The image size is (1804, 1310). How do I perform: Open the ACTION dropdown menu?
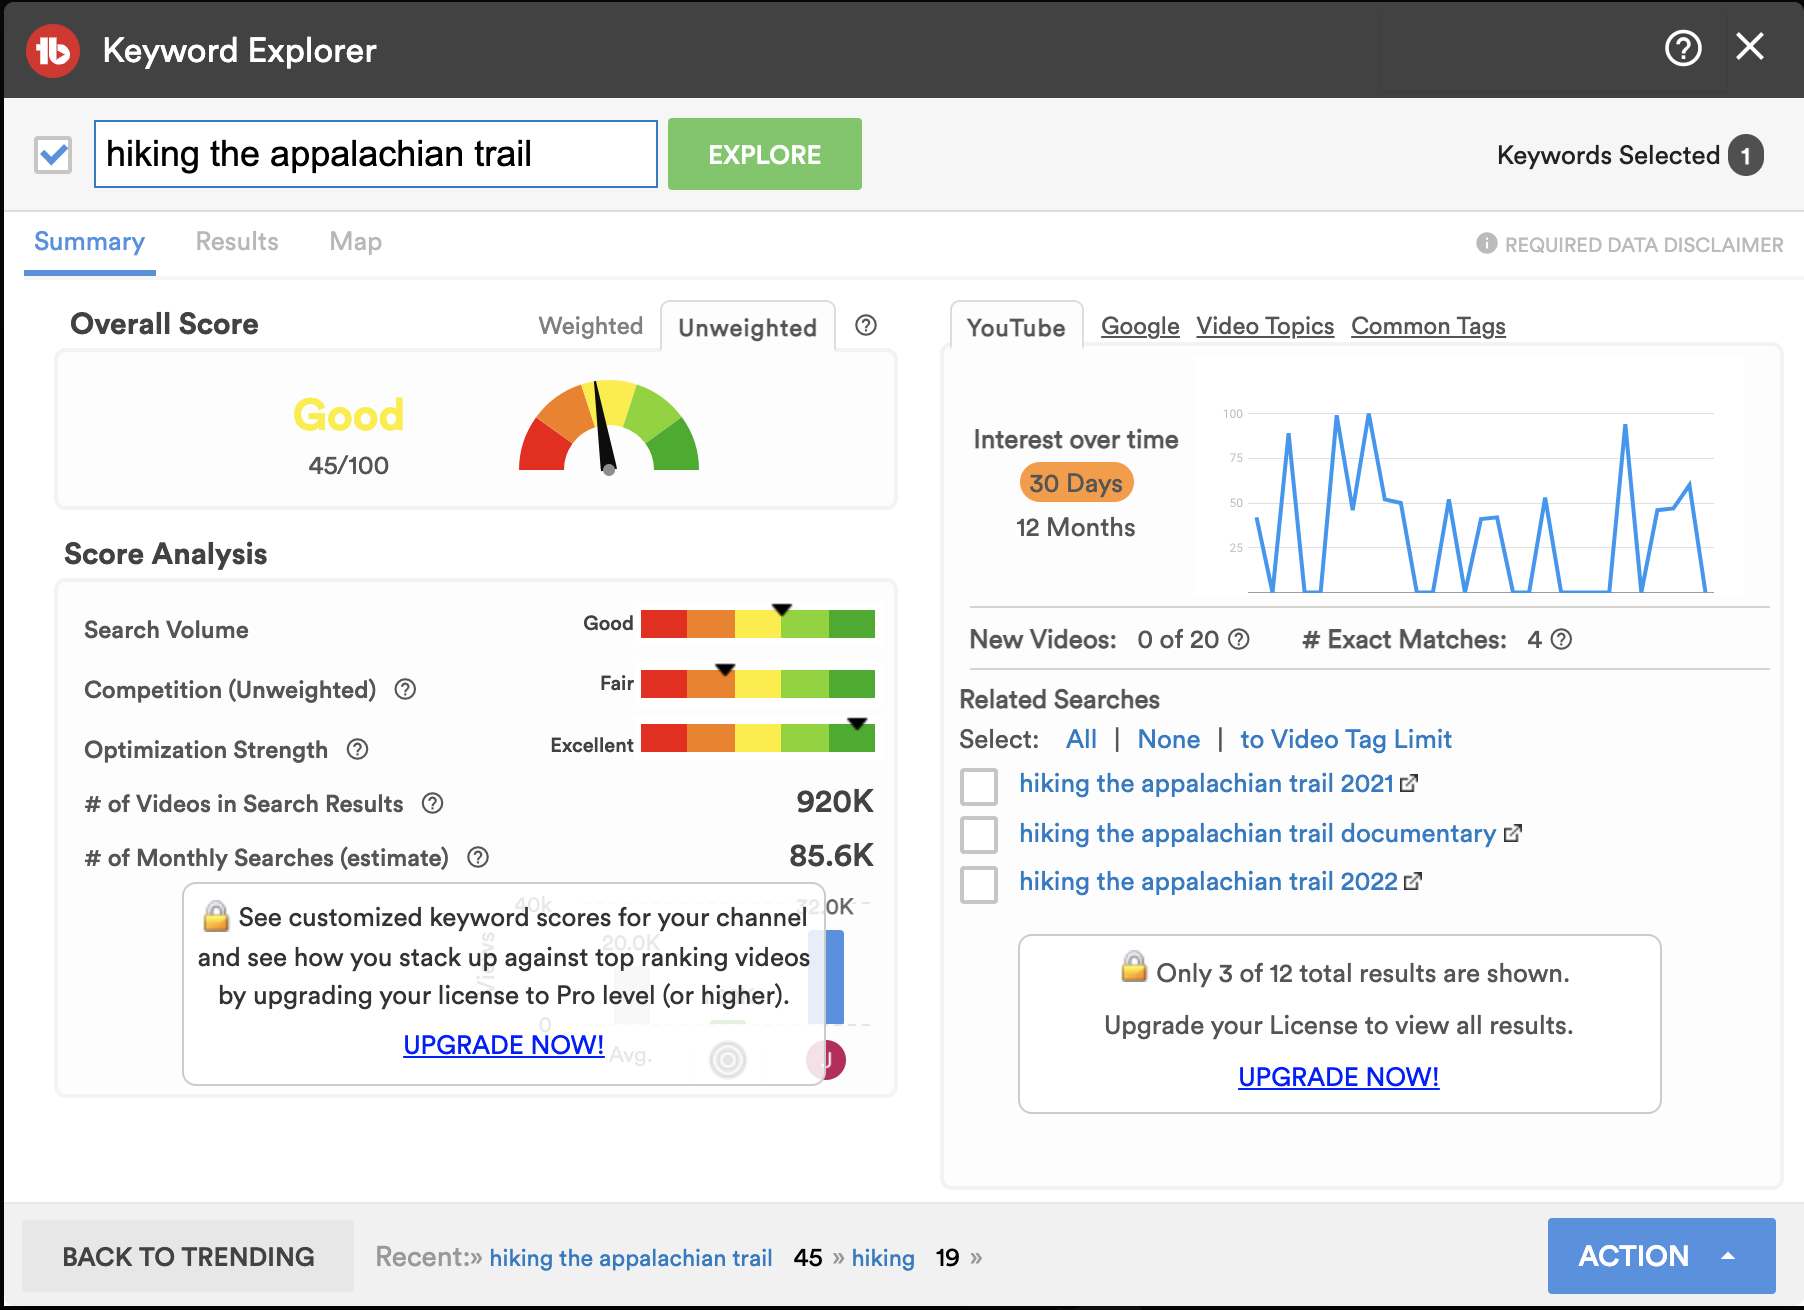(x=1661, y=1256)
